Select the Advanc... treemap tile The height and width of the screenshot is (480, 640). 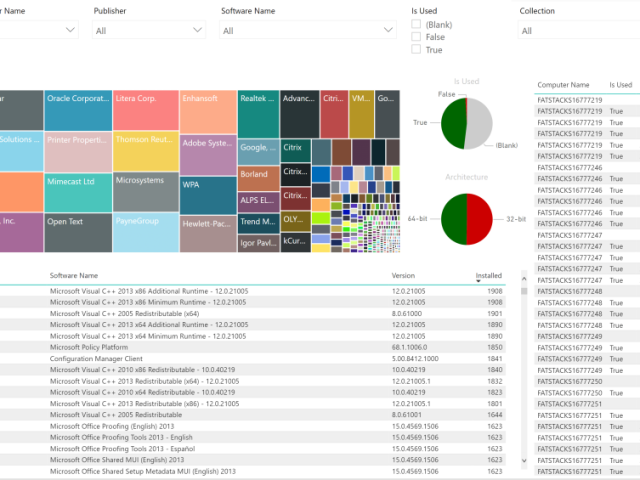[x=300, y=114]
